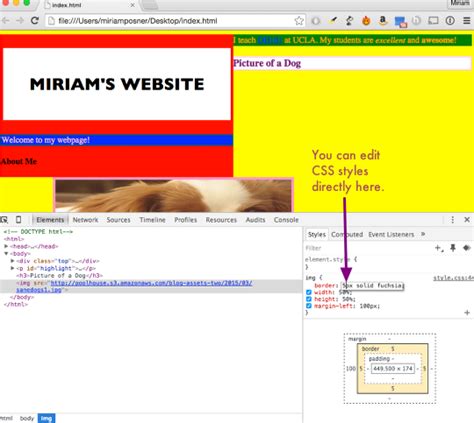Click the Picture of a Dog heading
The height and width of the screenshot is (423, 474).
[267, 63]
